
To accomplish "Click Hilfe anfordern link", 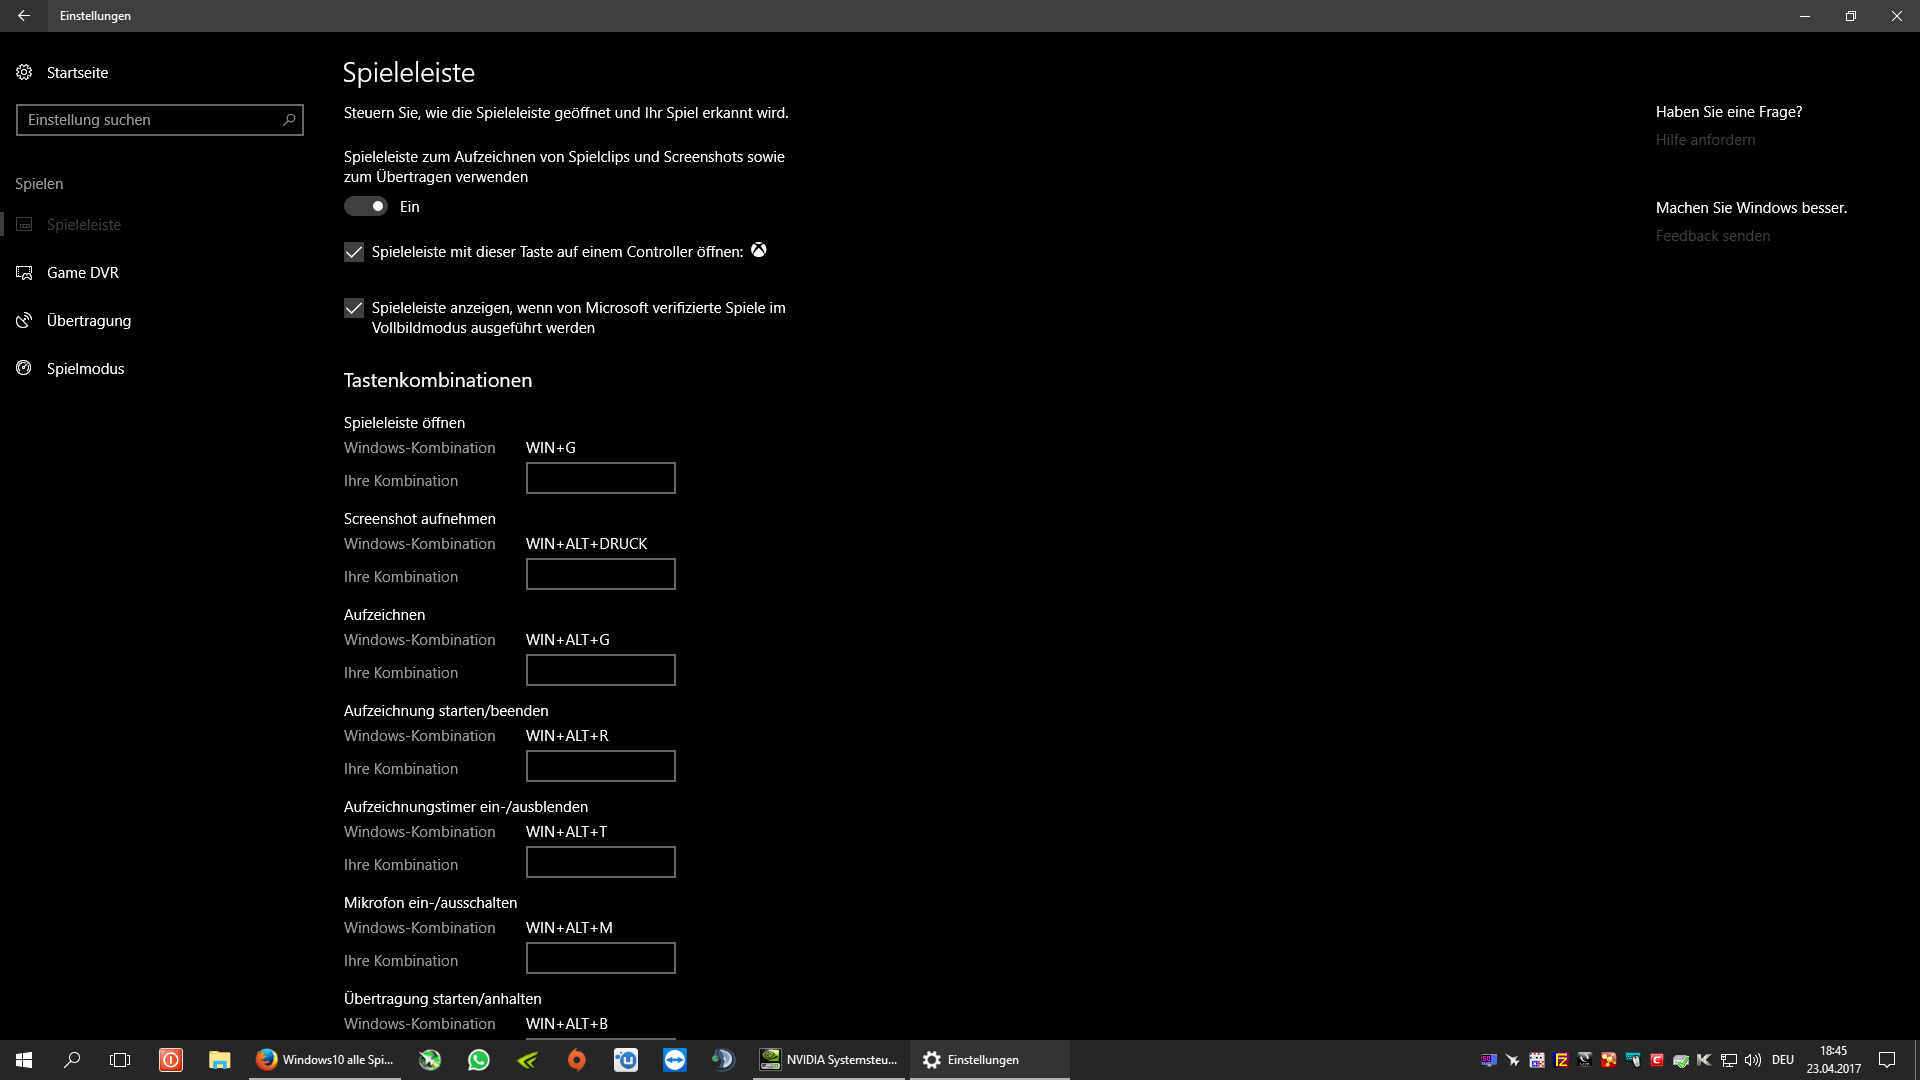I will [x=1705, y=140].
